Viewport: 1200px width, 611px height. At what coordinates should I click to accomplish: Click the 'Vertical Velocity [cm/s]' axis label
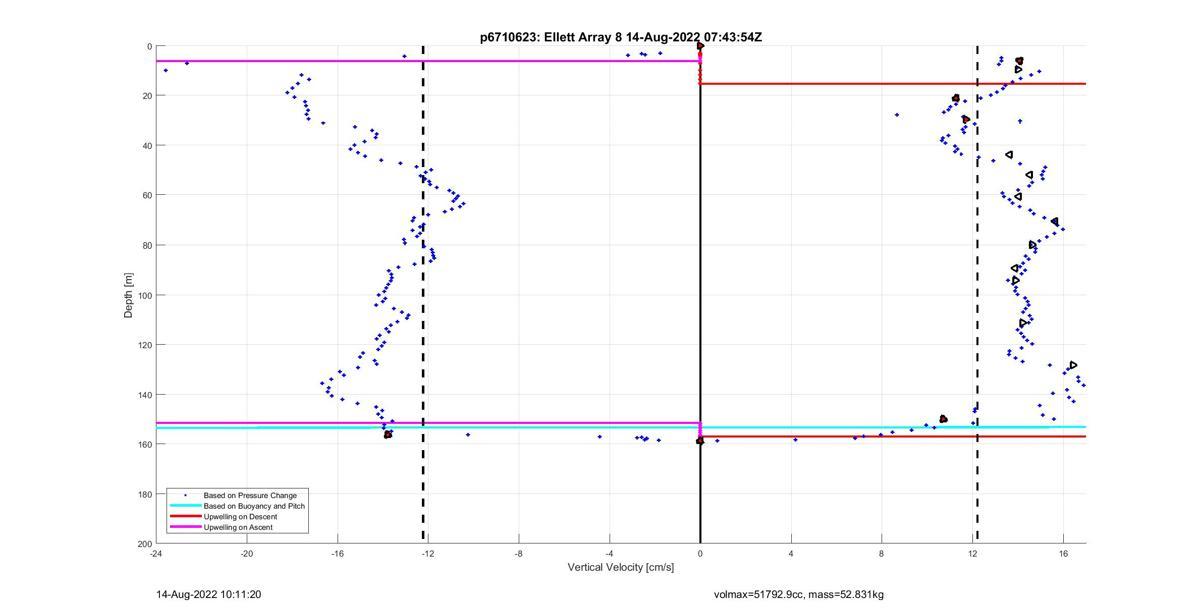(x=621, y=567)
